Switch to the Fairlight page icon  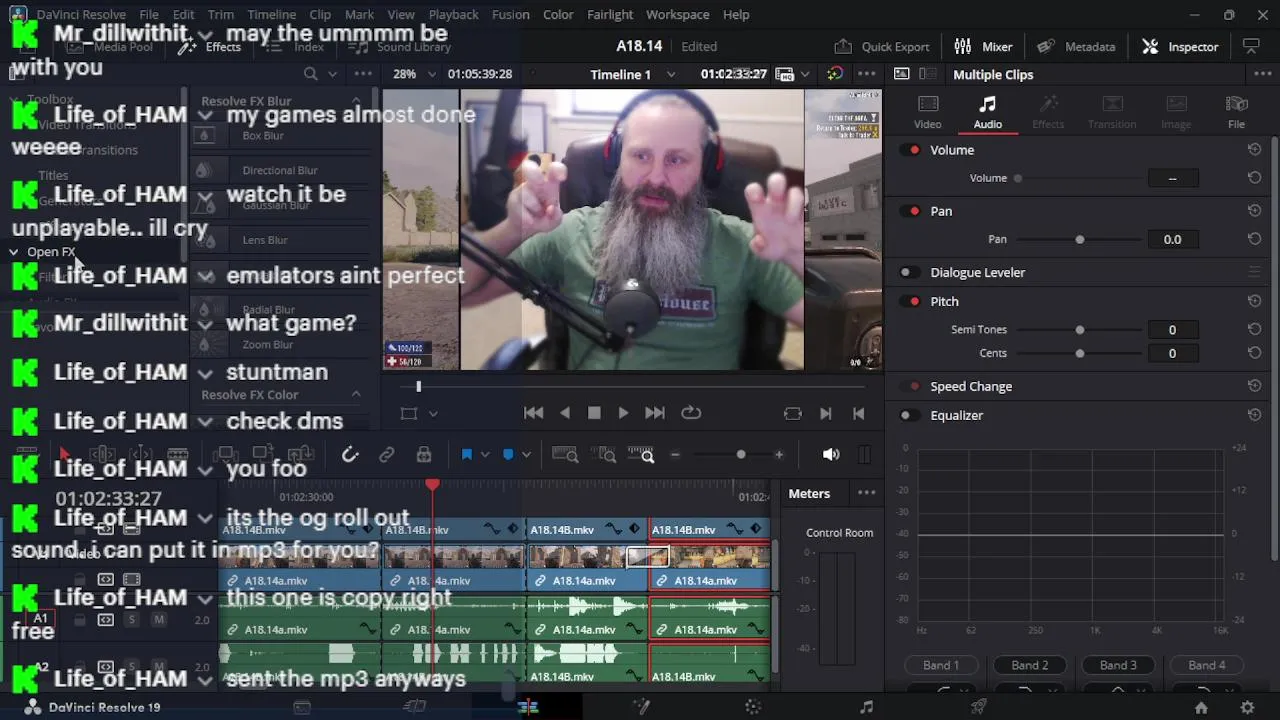pyautogui.click(x=867, y=707)
